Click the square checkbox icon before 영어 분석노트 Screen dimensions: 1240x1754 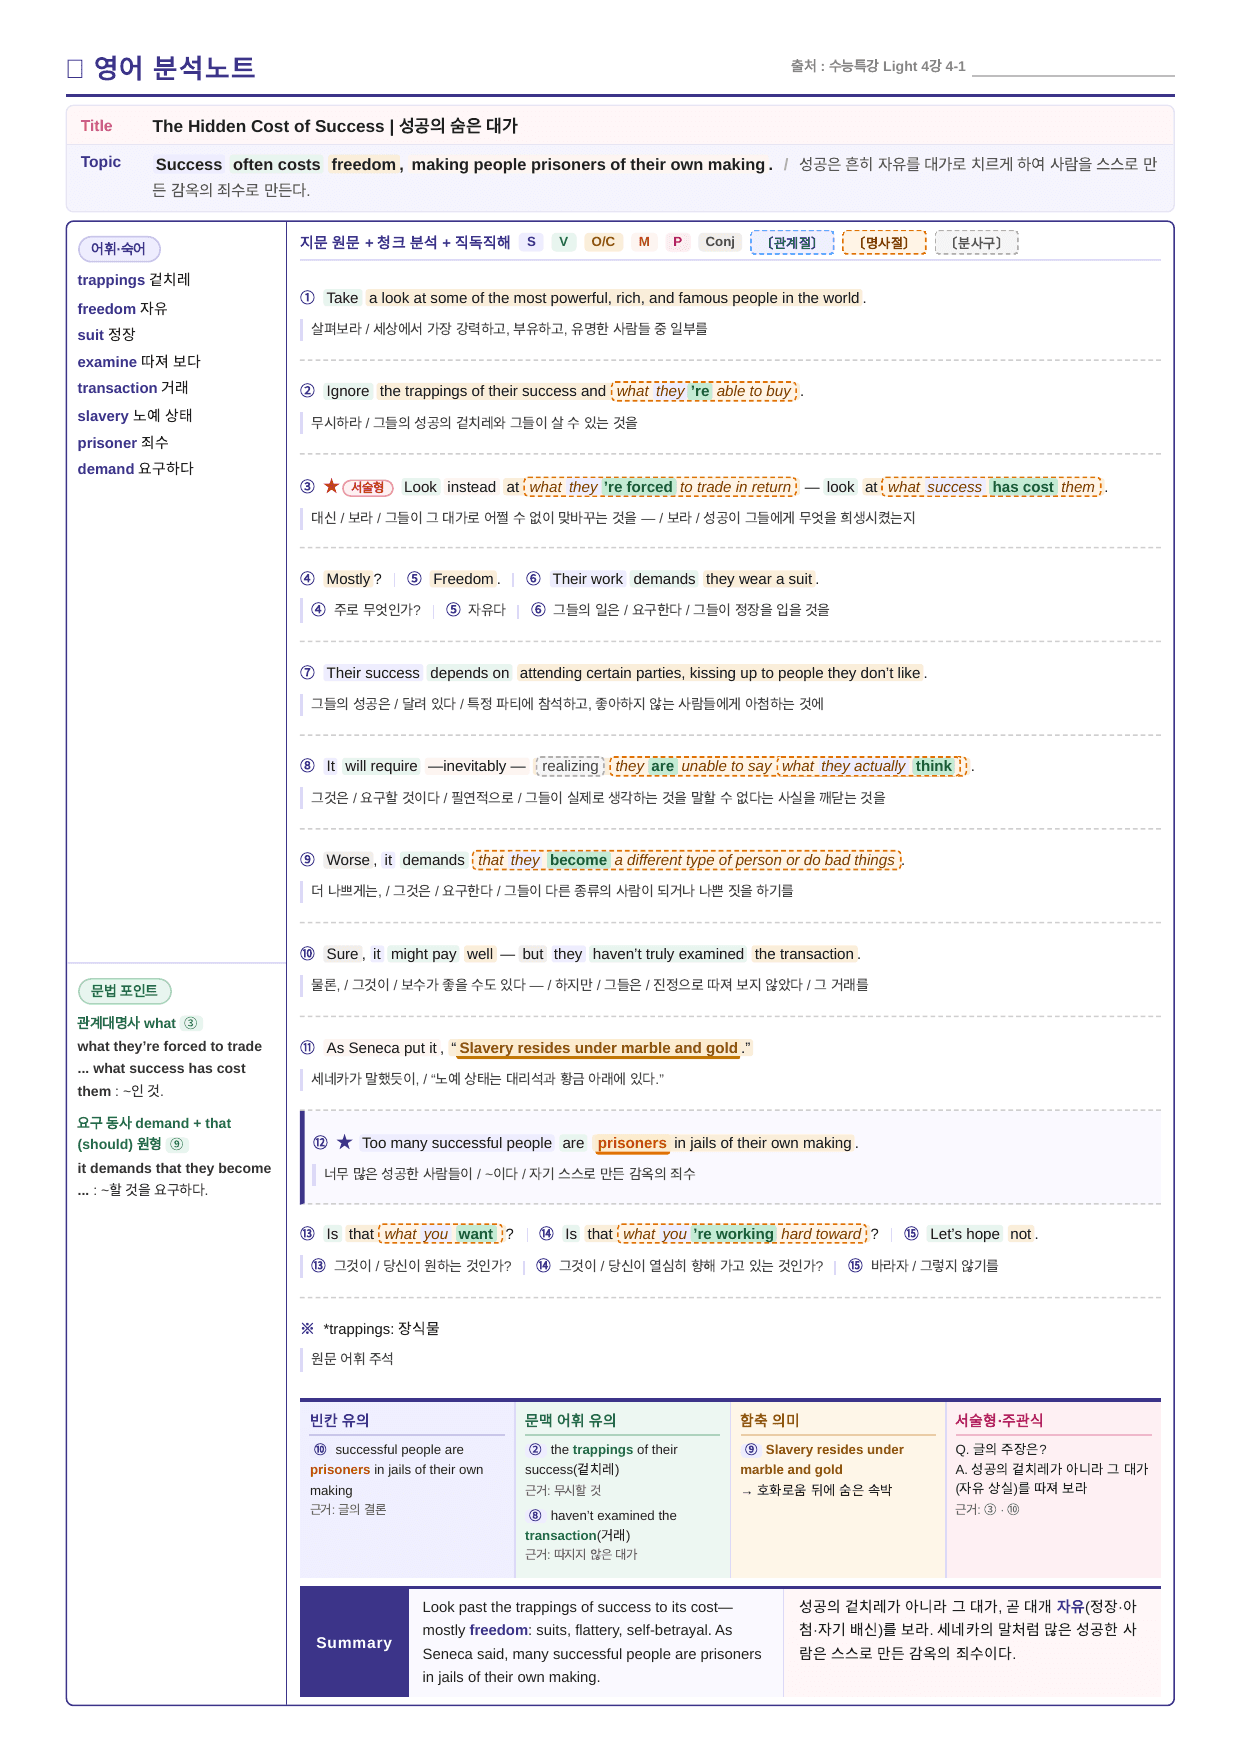tap(75, 69)
